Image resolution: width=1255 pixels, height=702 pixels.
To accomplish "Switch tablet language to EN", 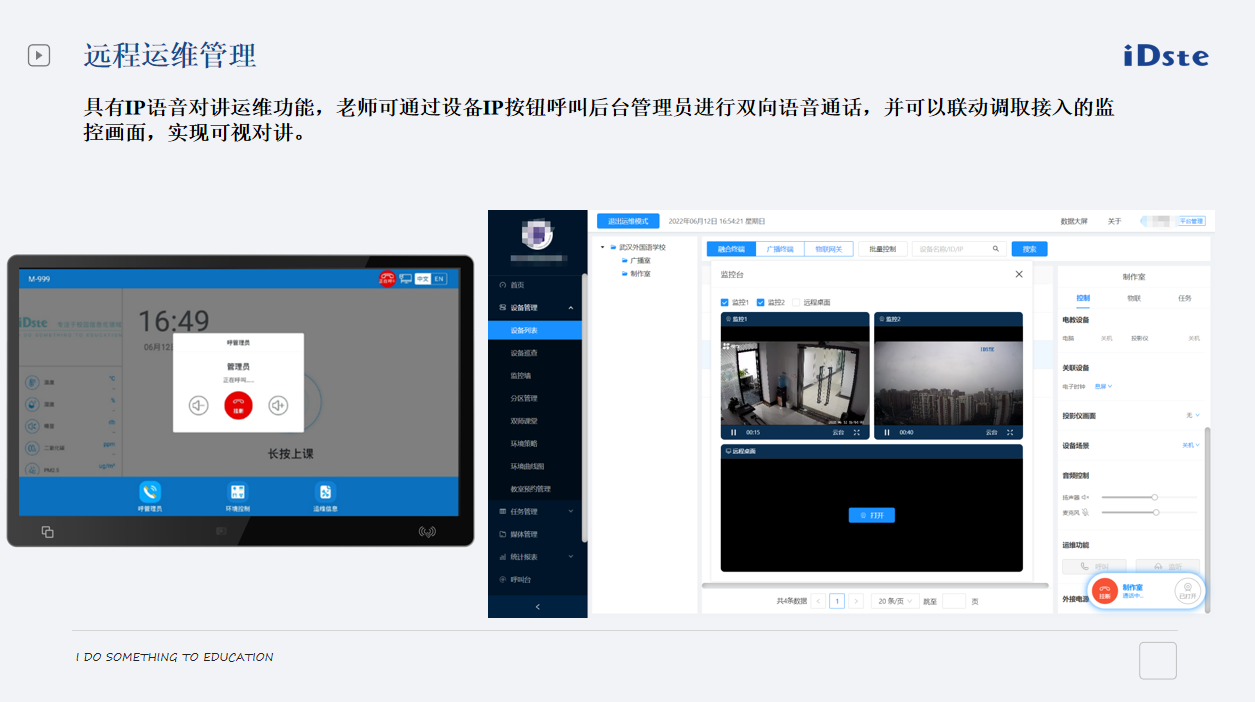I will [438, 279].
